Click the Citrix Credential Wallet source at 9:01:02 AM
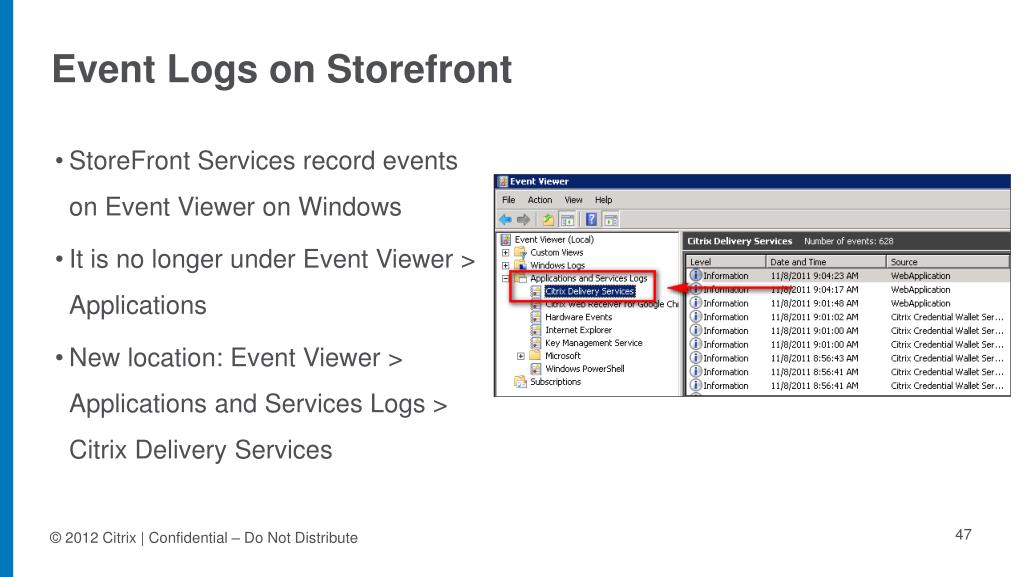This screenshot has width=1023, height=577. [947, 317]
